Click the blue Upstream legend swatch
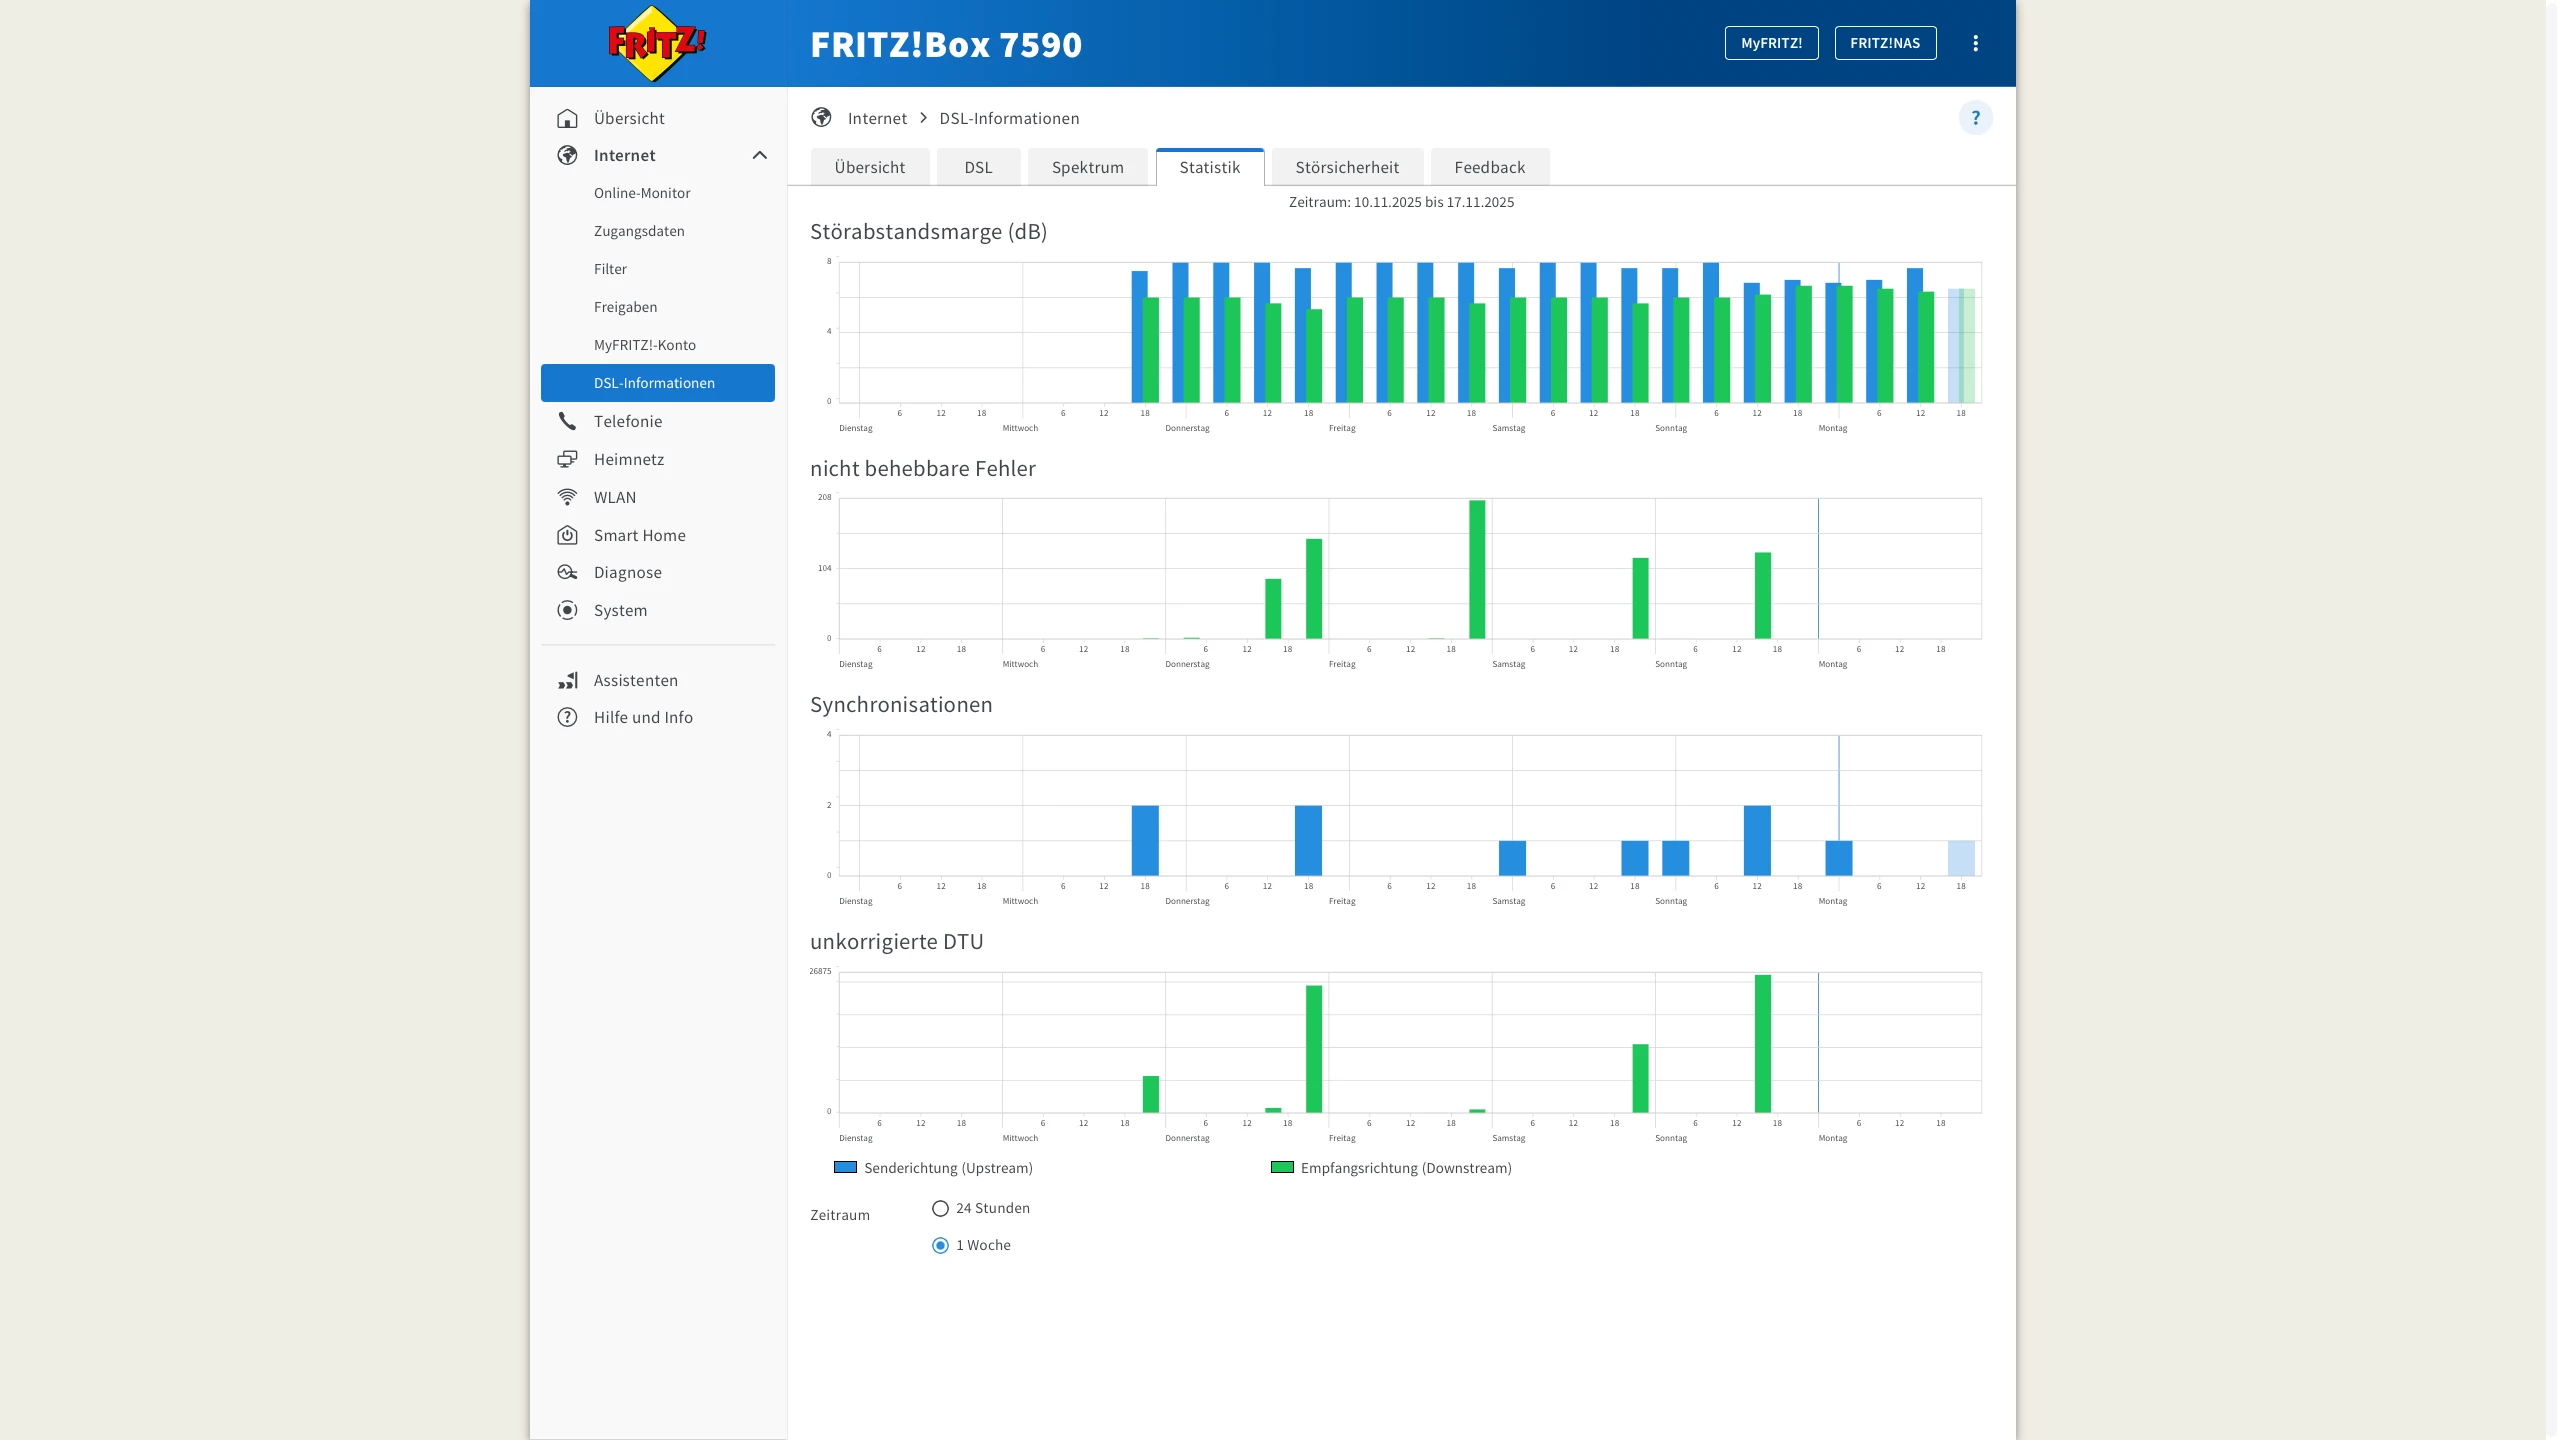2560x1440 pixels. coord(845,1167)
